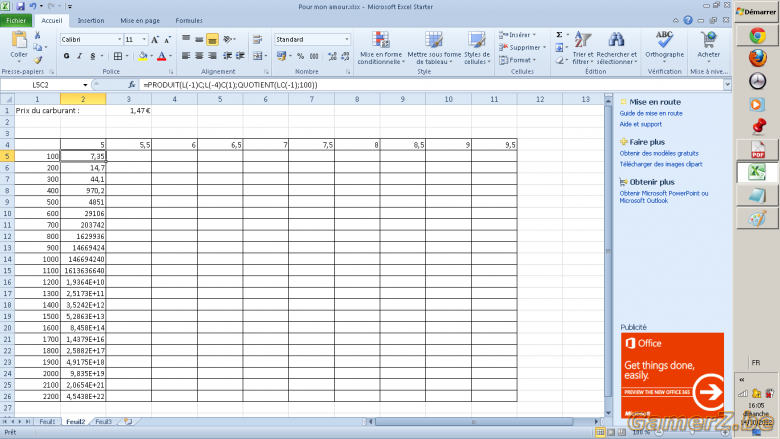Open Styles de cellules
780x439 pixels.
pyautogui.click(x=477, y=48)
